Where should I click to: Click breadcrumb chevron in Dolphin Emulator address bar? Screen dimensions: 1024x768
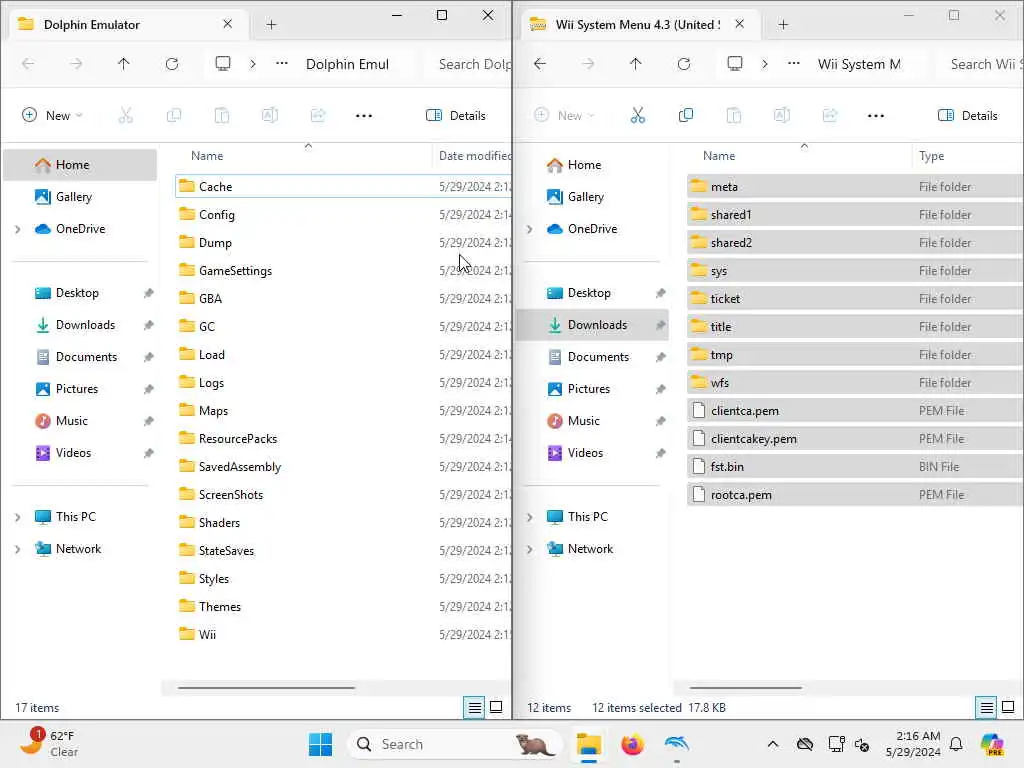(253, 64)
